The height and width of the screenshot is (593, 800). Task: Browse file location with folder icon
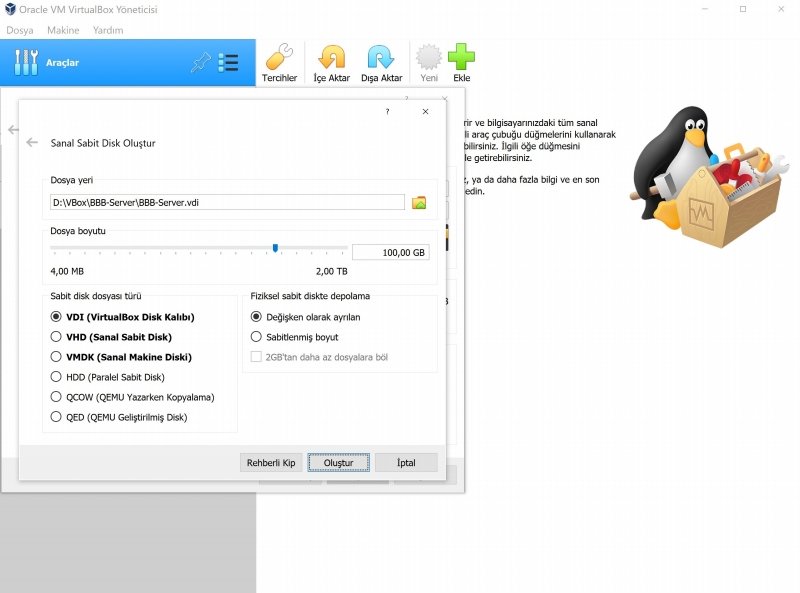pyautogui.click(x=419, y=202)
